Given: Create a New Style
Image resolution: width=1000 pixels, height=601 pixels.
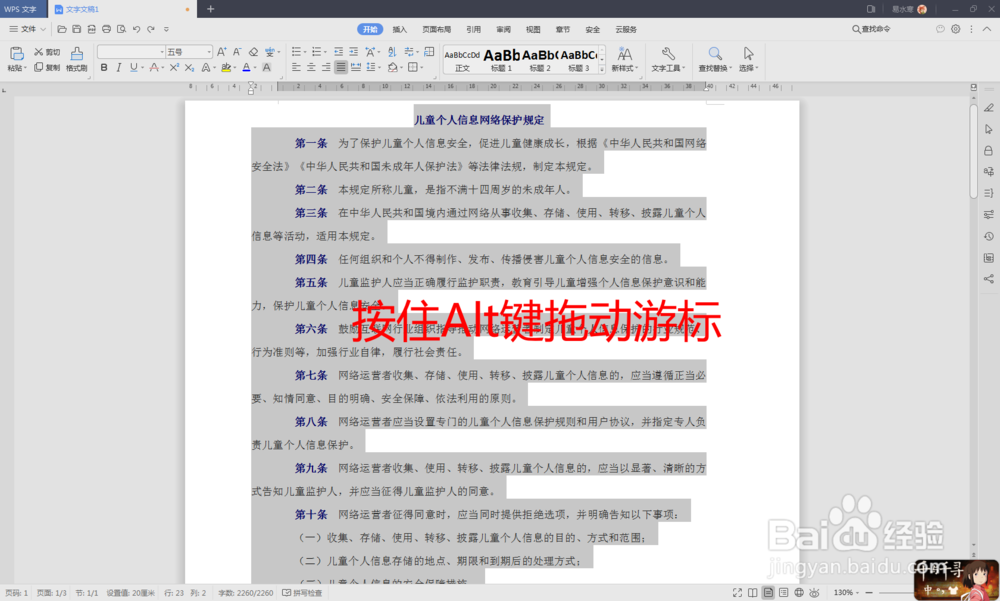Looking at the screenshot, I should click(624, 55).
